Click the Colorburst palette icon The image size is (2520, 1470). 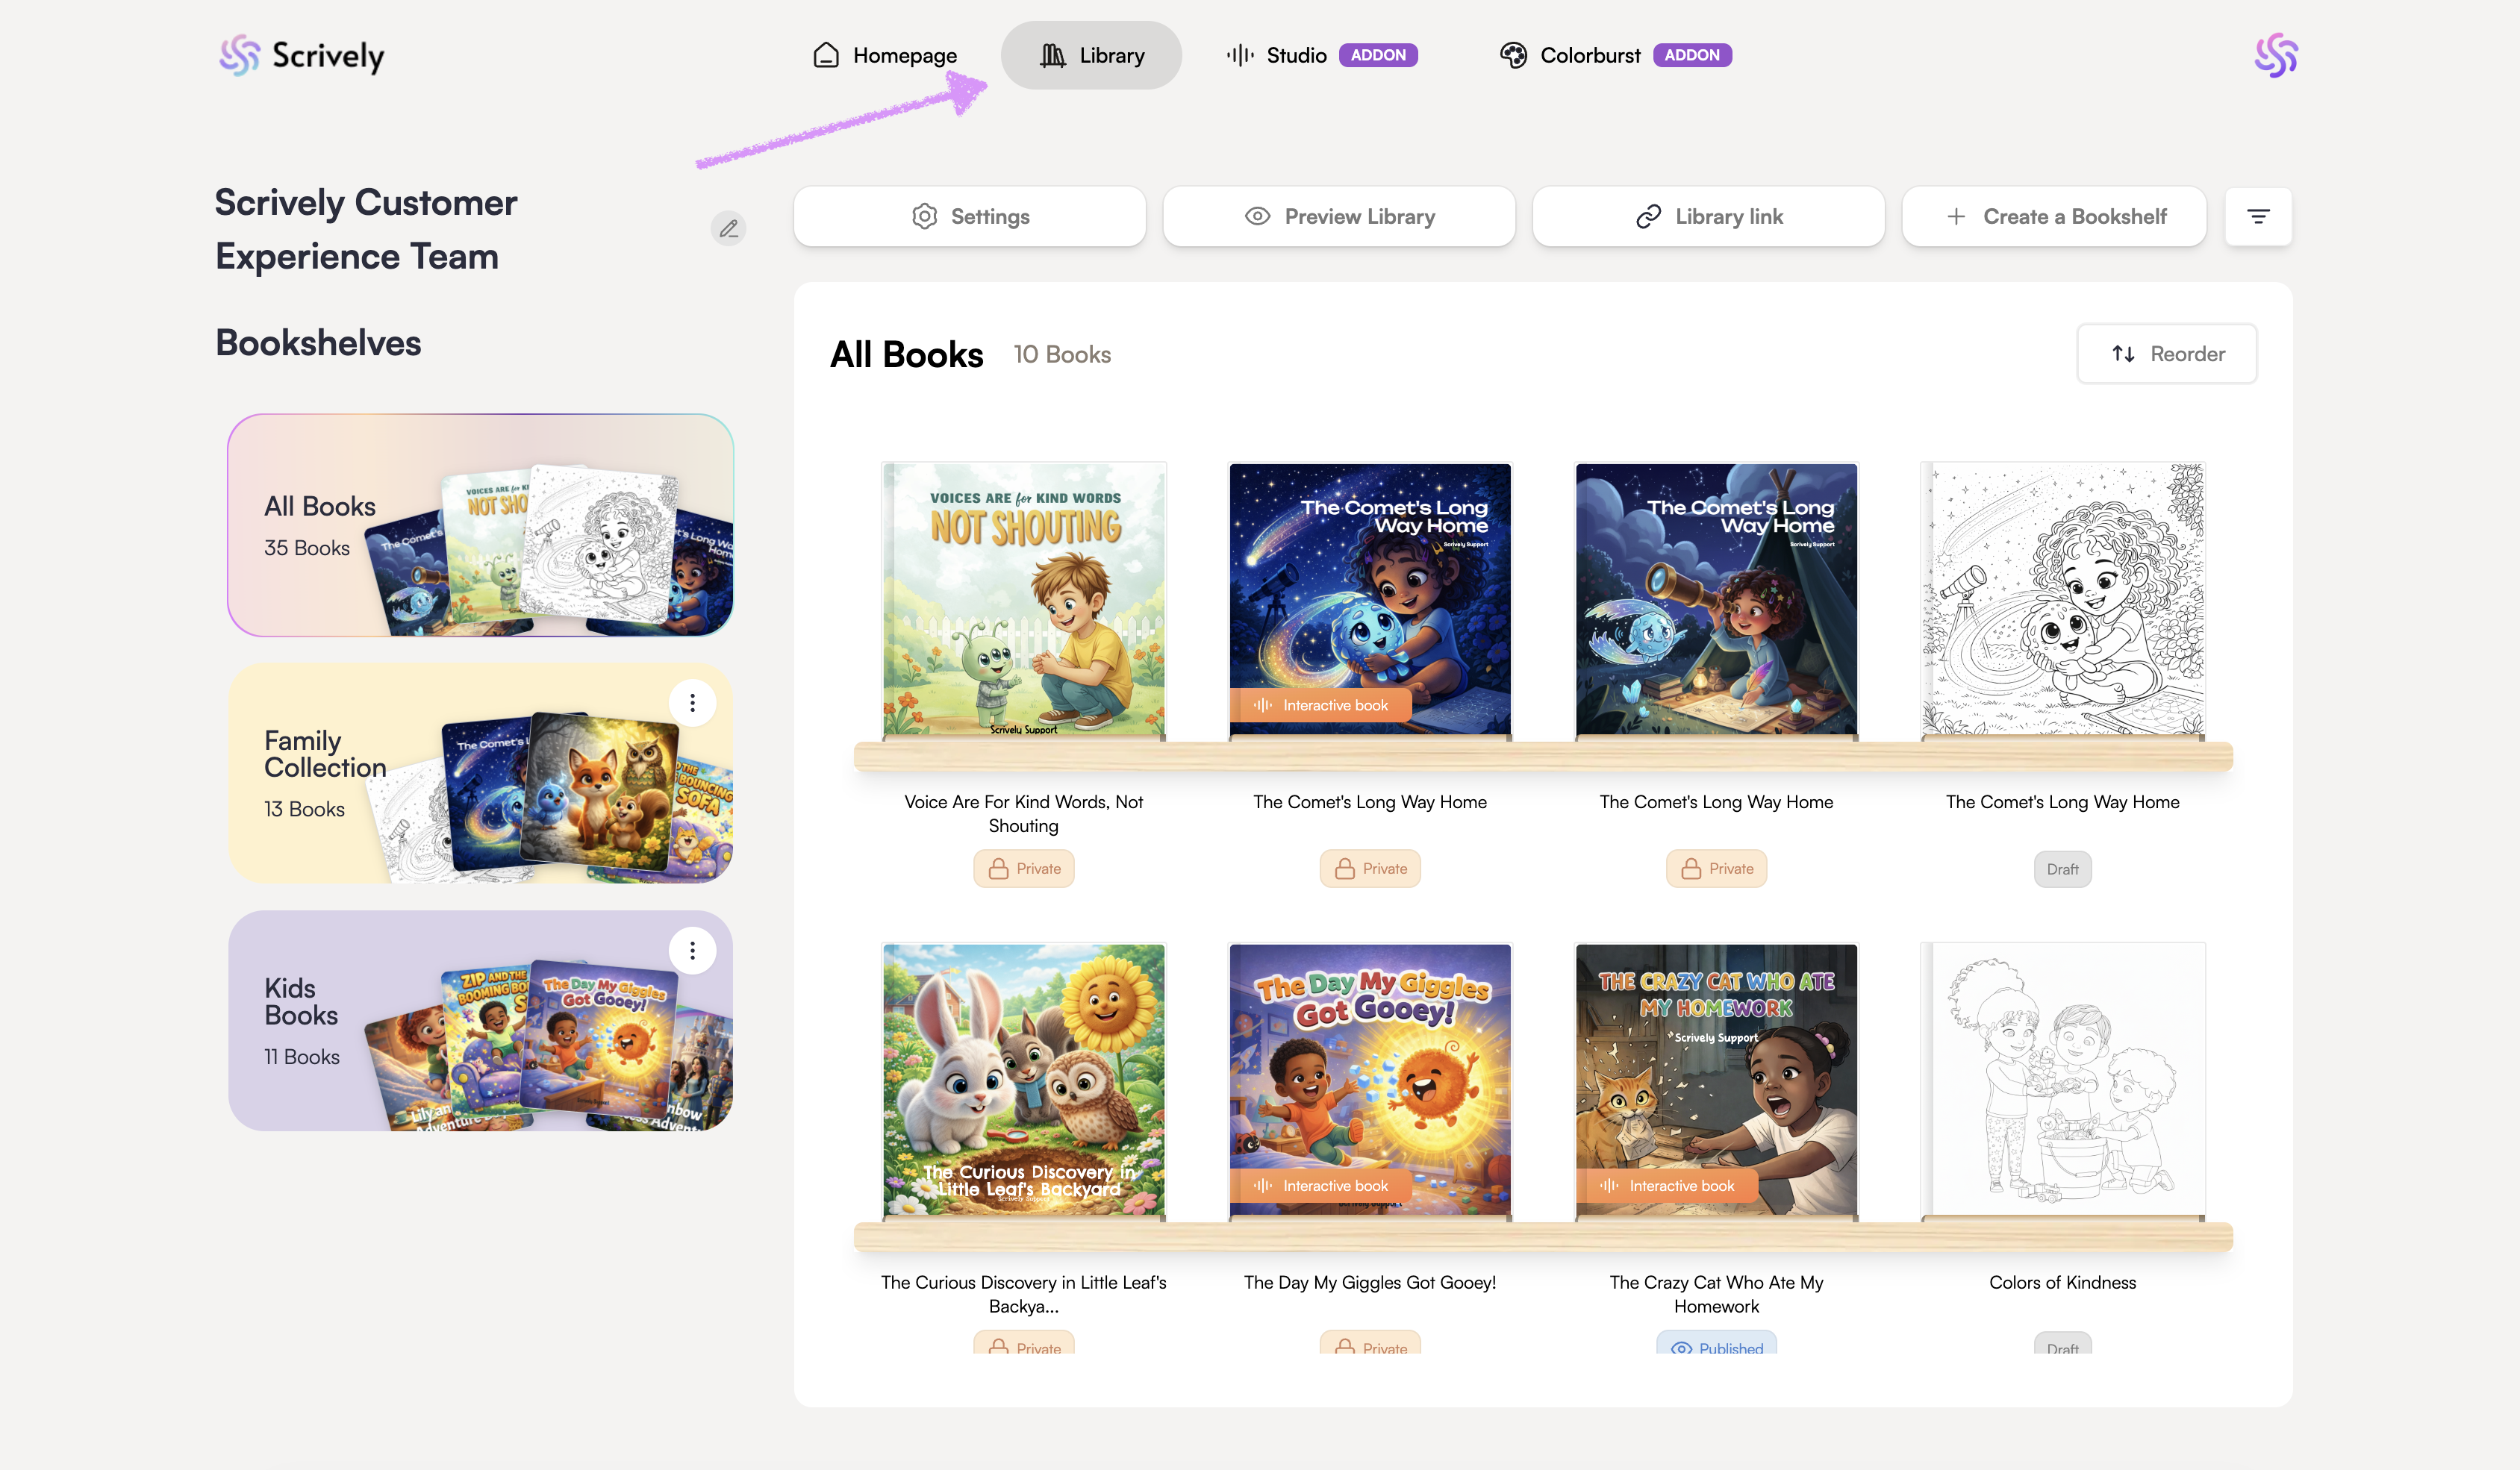(1513, 55)
